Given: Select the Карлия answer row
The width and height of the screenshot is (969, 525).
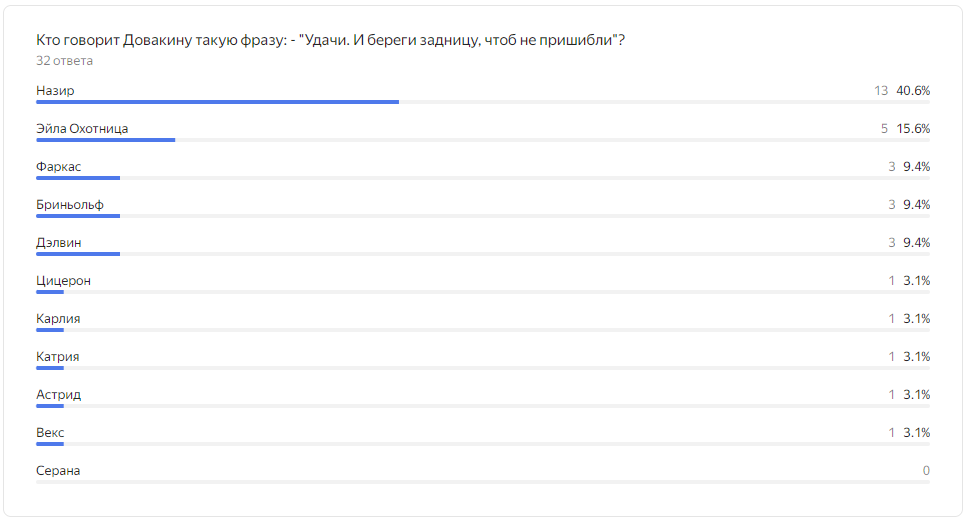Looking at the screenshot, I should pos(483,322).
